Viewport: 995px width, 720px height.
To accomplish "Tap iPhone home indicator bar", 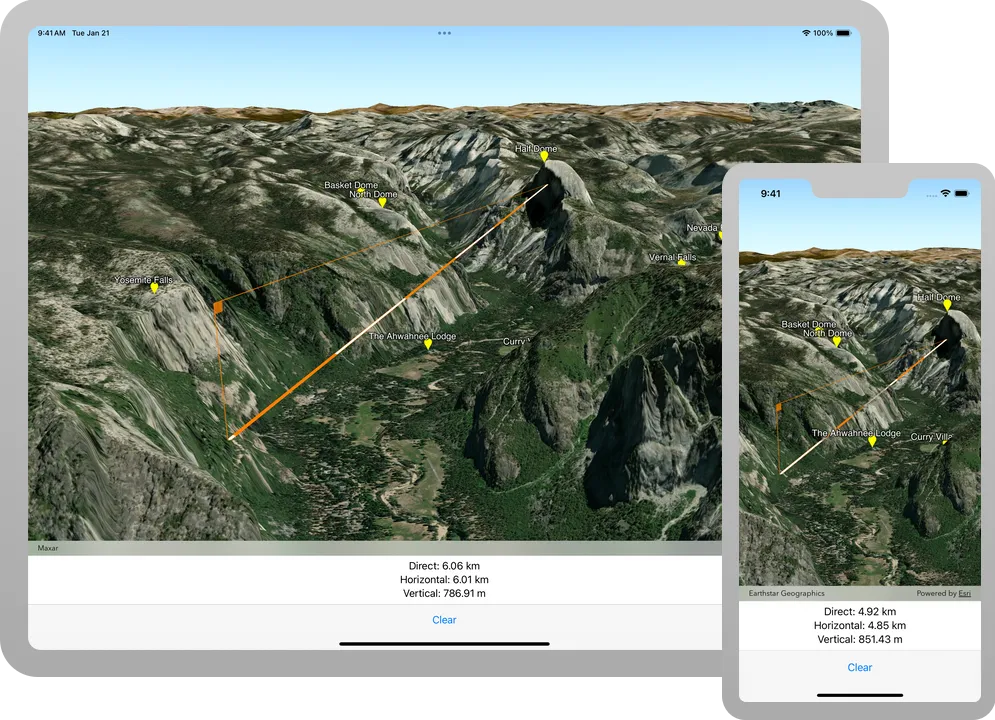I will pos(860,695).
